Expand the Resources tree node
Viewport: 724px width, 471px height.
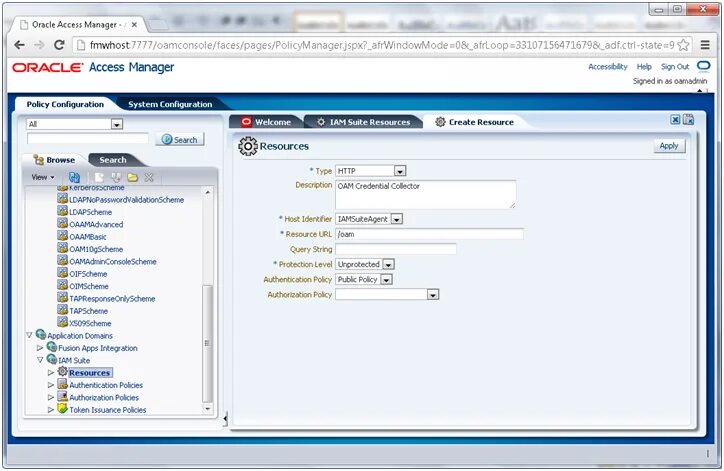tap(51, 372)
